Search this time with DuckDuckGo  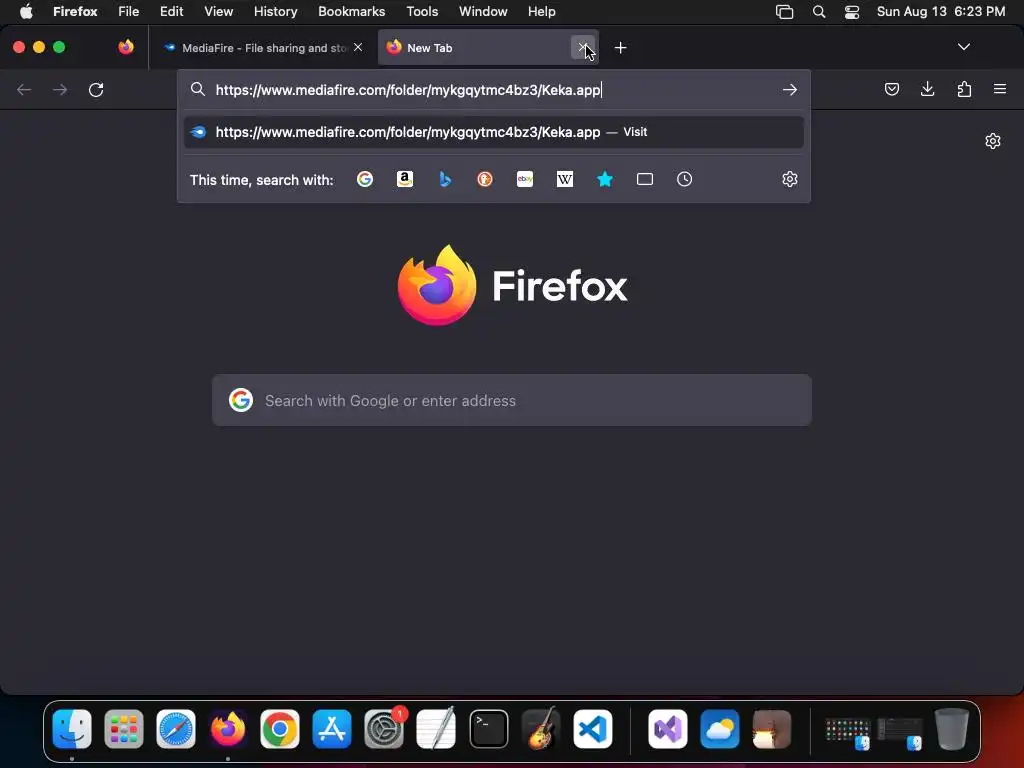(485, 179)
